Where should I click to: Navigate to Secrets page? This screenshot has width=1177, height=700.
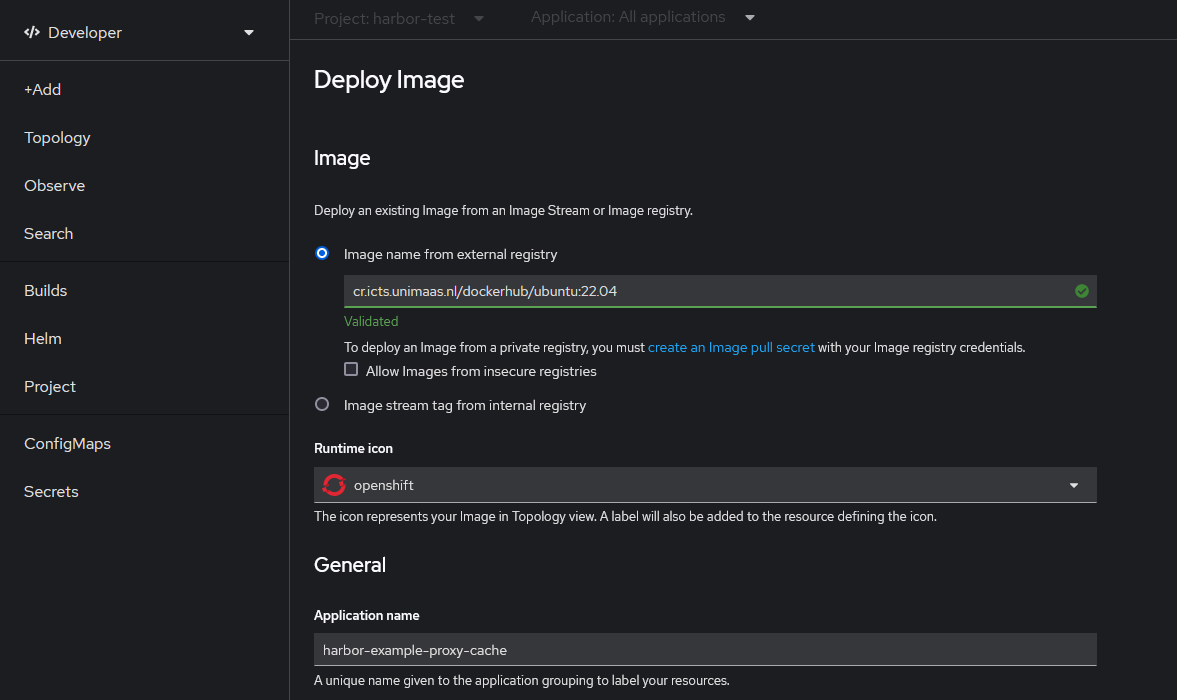[51, 491]
